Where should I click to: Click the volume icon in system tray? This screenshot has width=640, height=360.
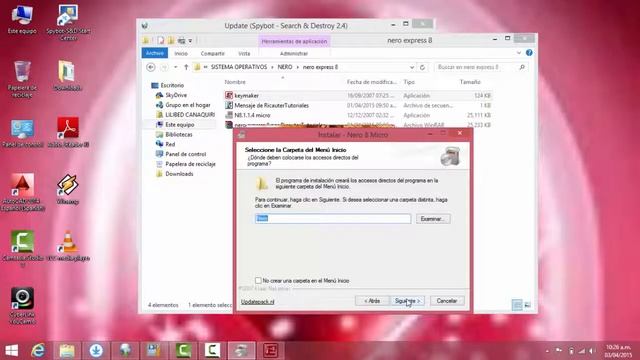pyautogui.click(x=591, y=351)
